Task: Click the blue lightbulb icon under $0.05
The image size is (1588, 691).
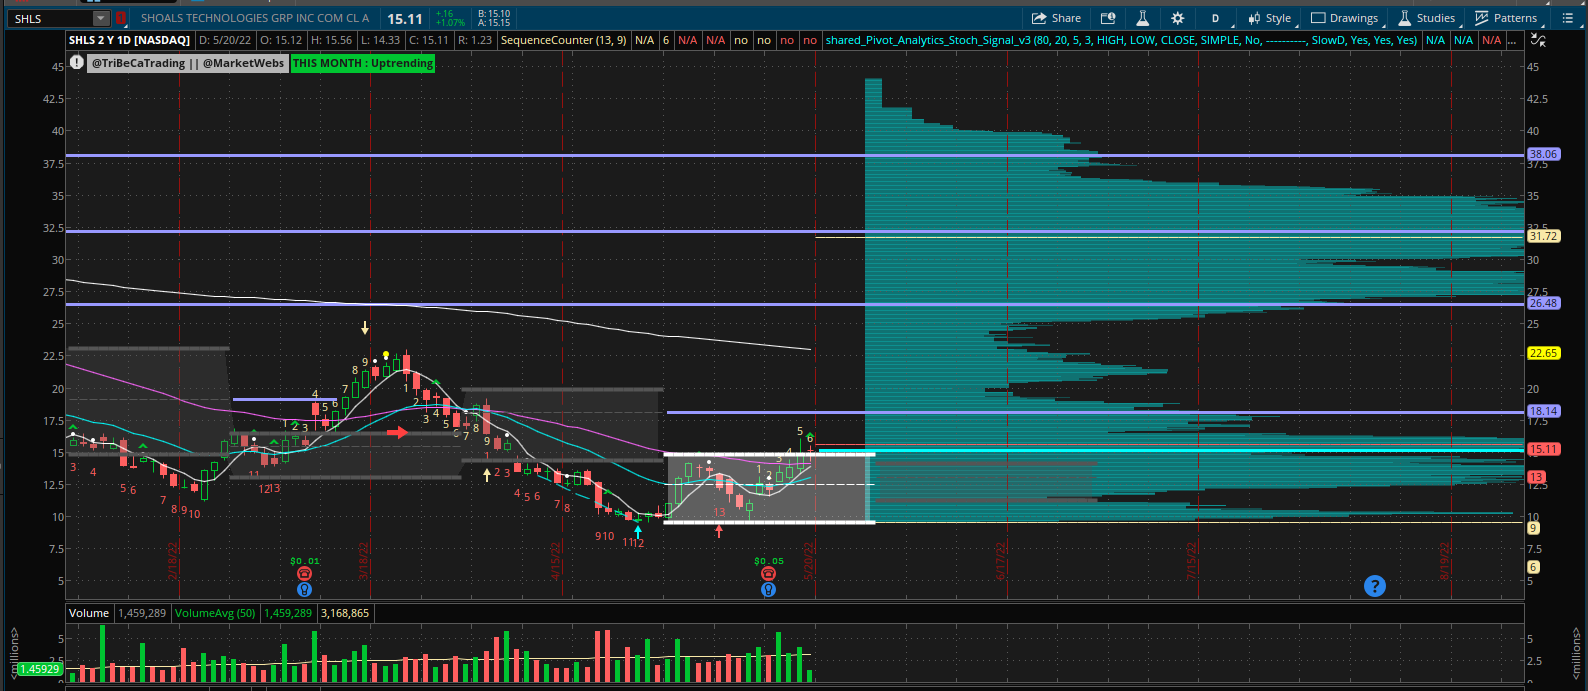Action: tap(768, 590)
